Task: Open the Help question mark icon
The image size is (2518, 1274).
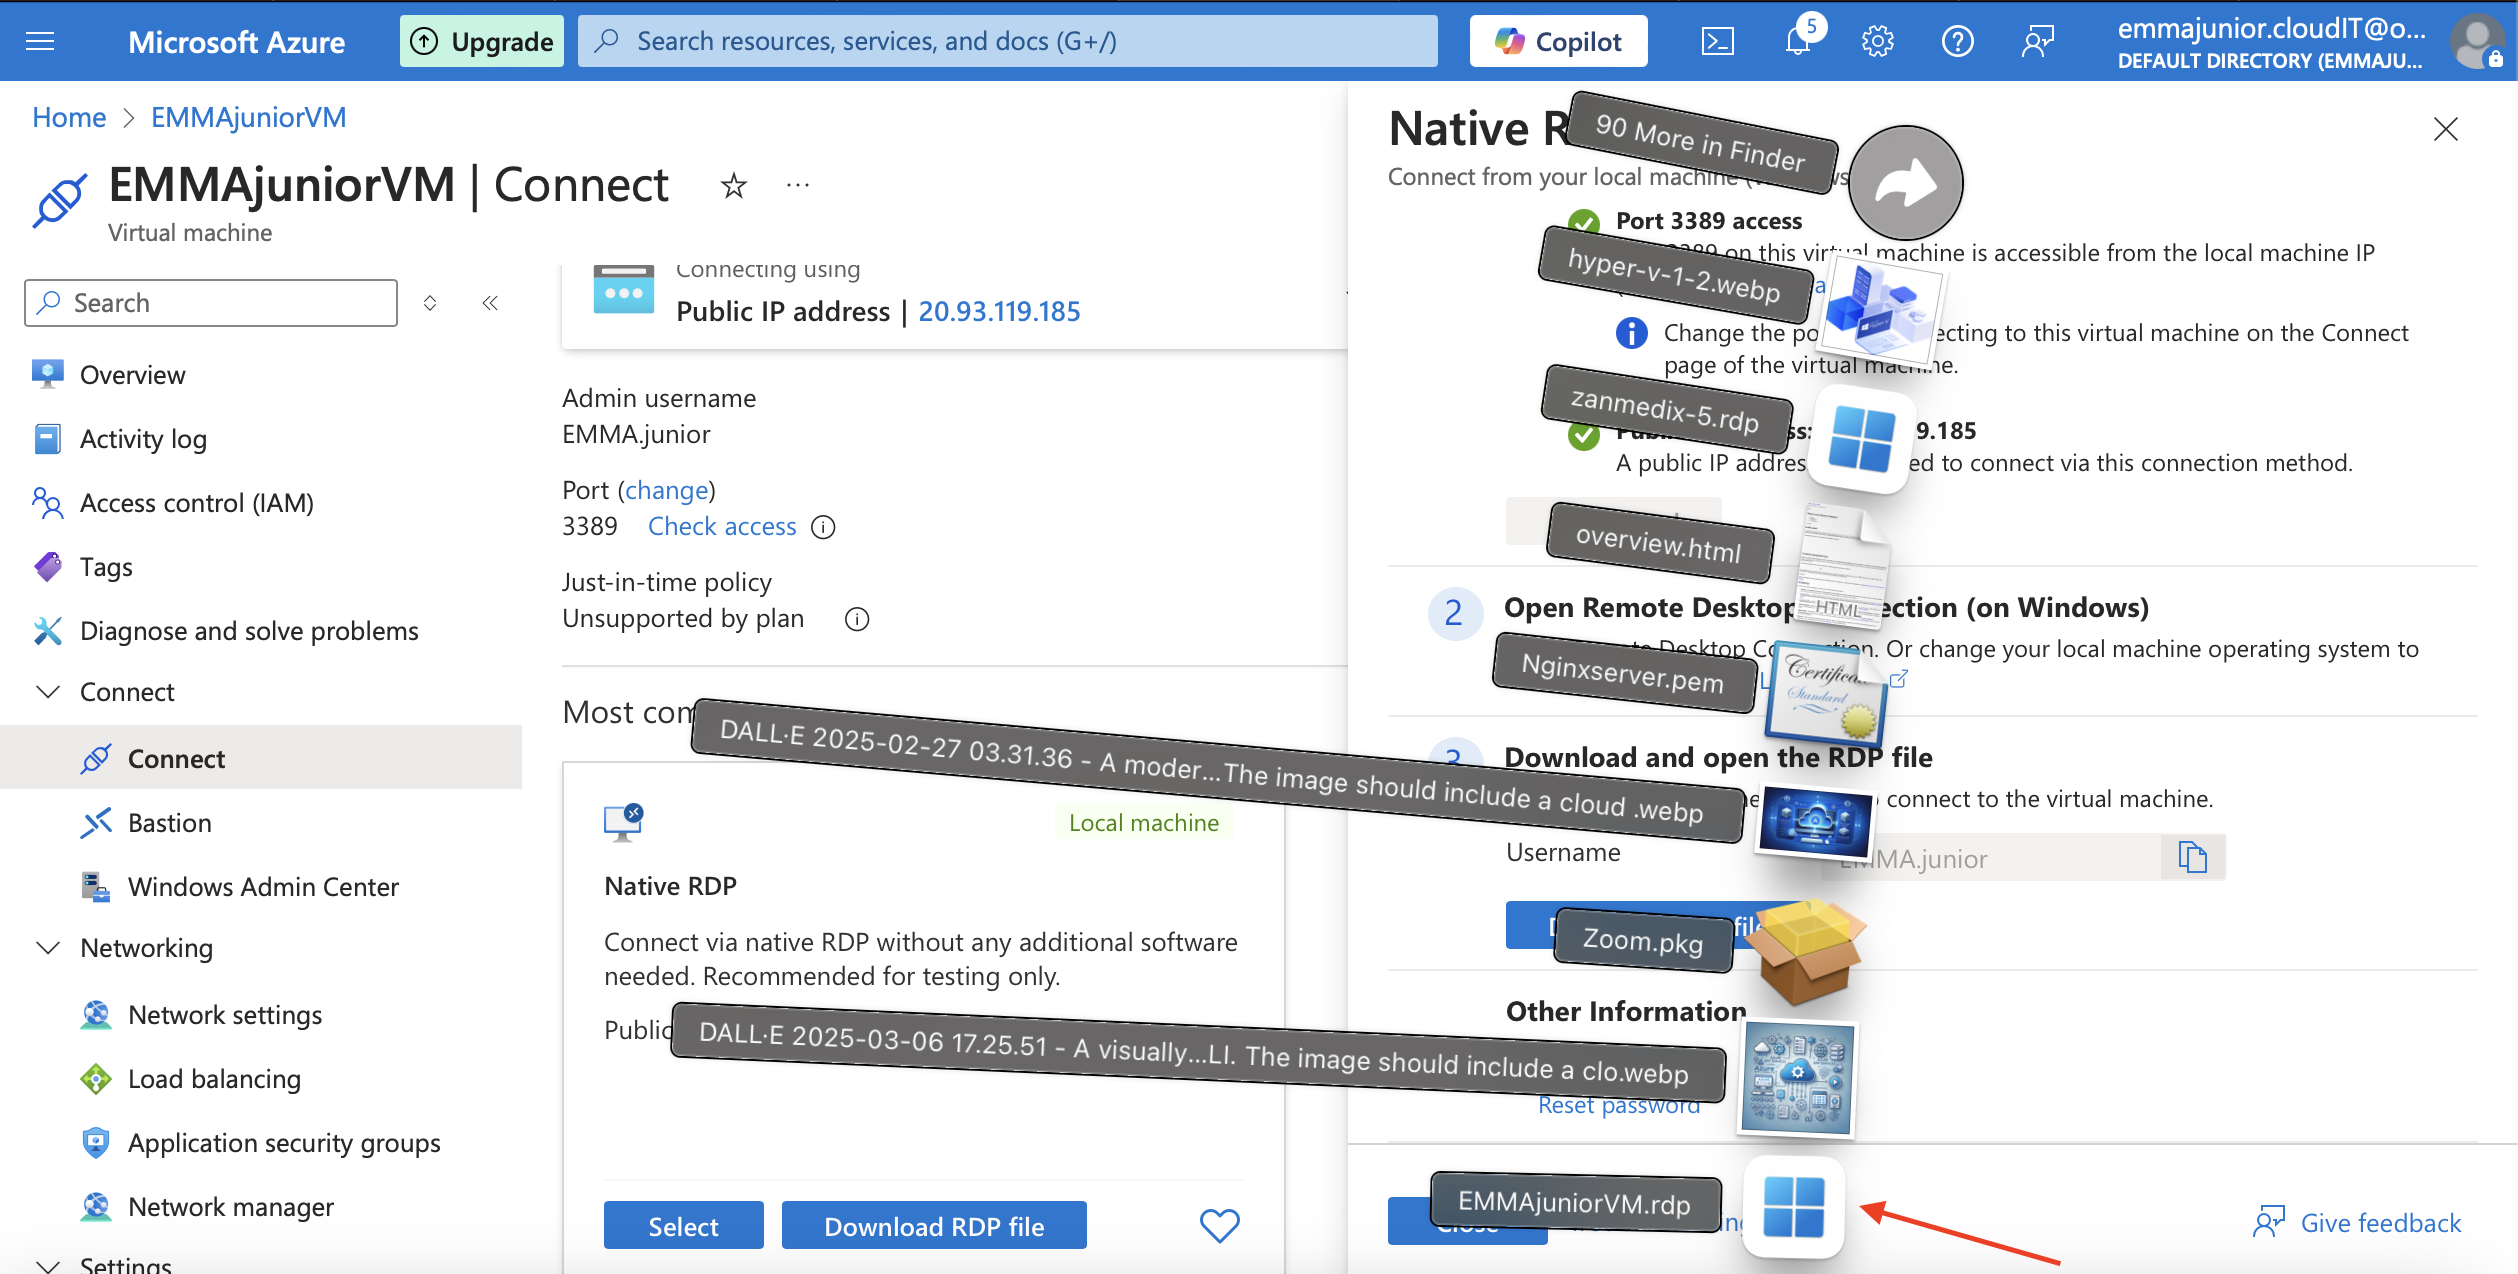Action: (x=1958, y=41)
